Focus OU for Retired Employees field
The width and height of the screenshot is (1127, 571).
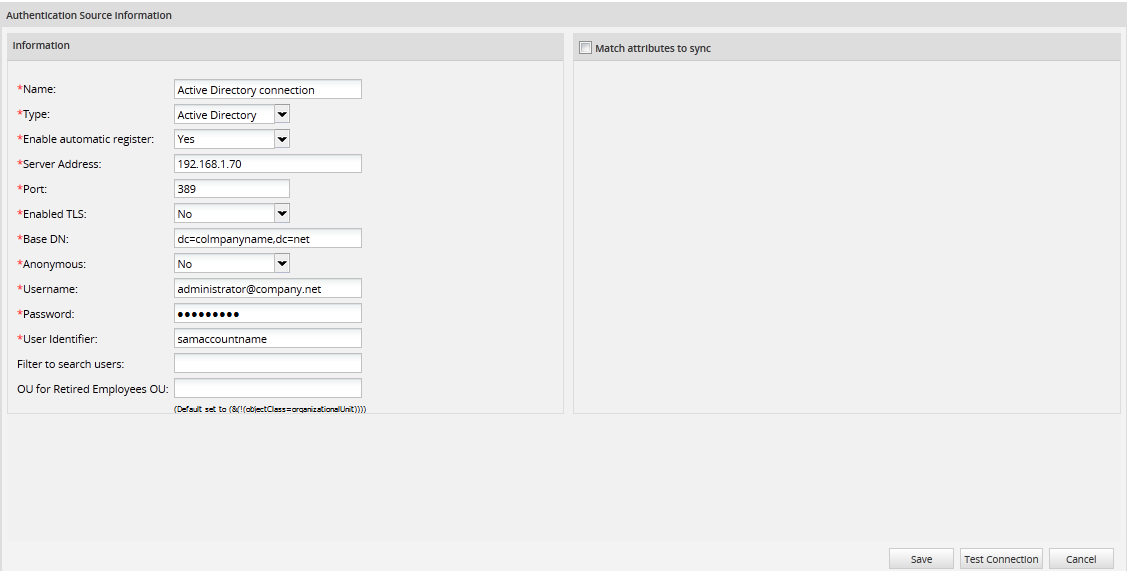pos(267,388)
